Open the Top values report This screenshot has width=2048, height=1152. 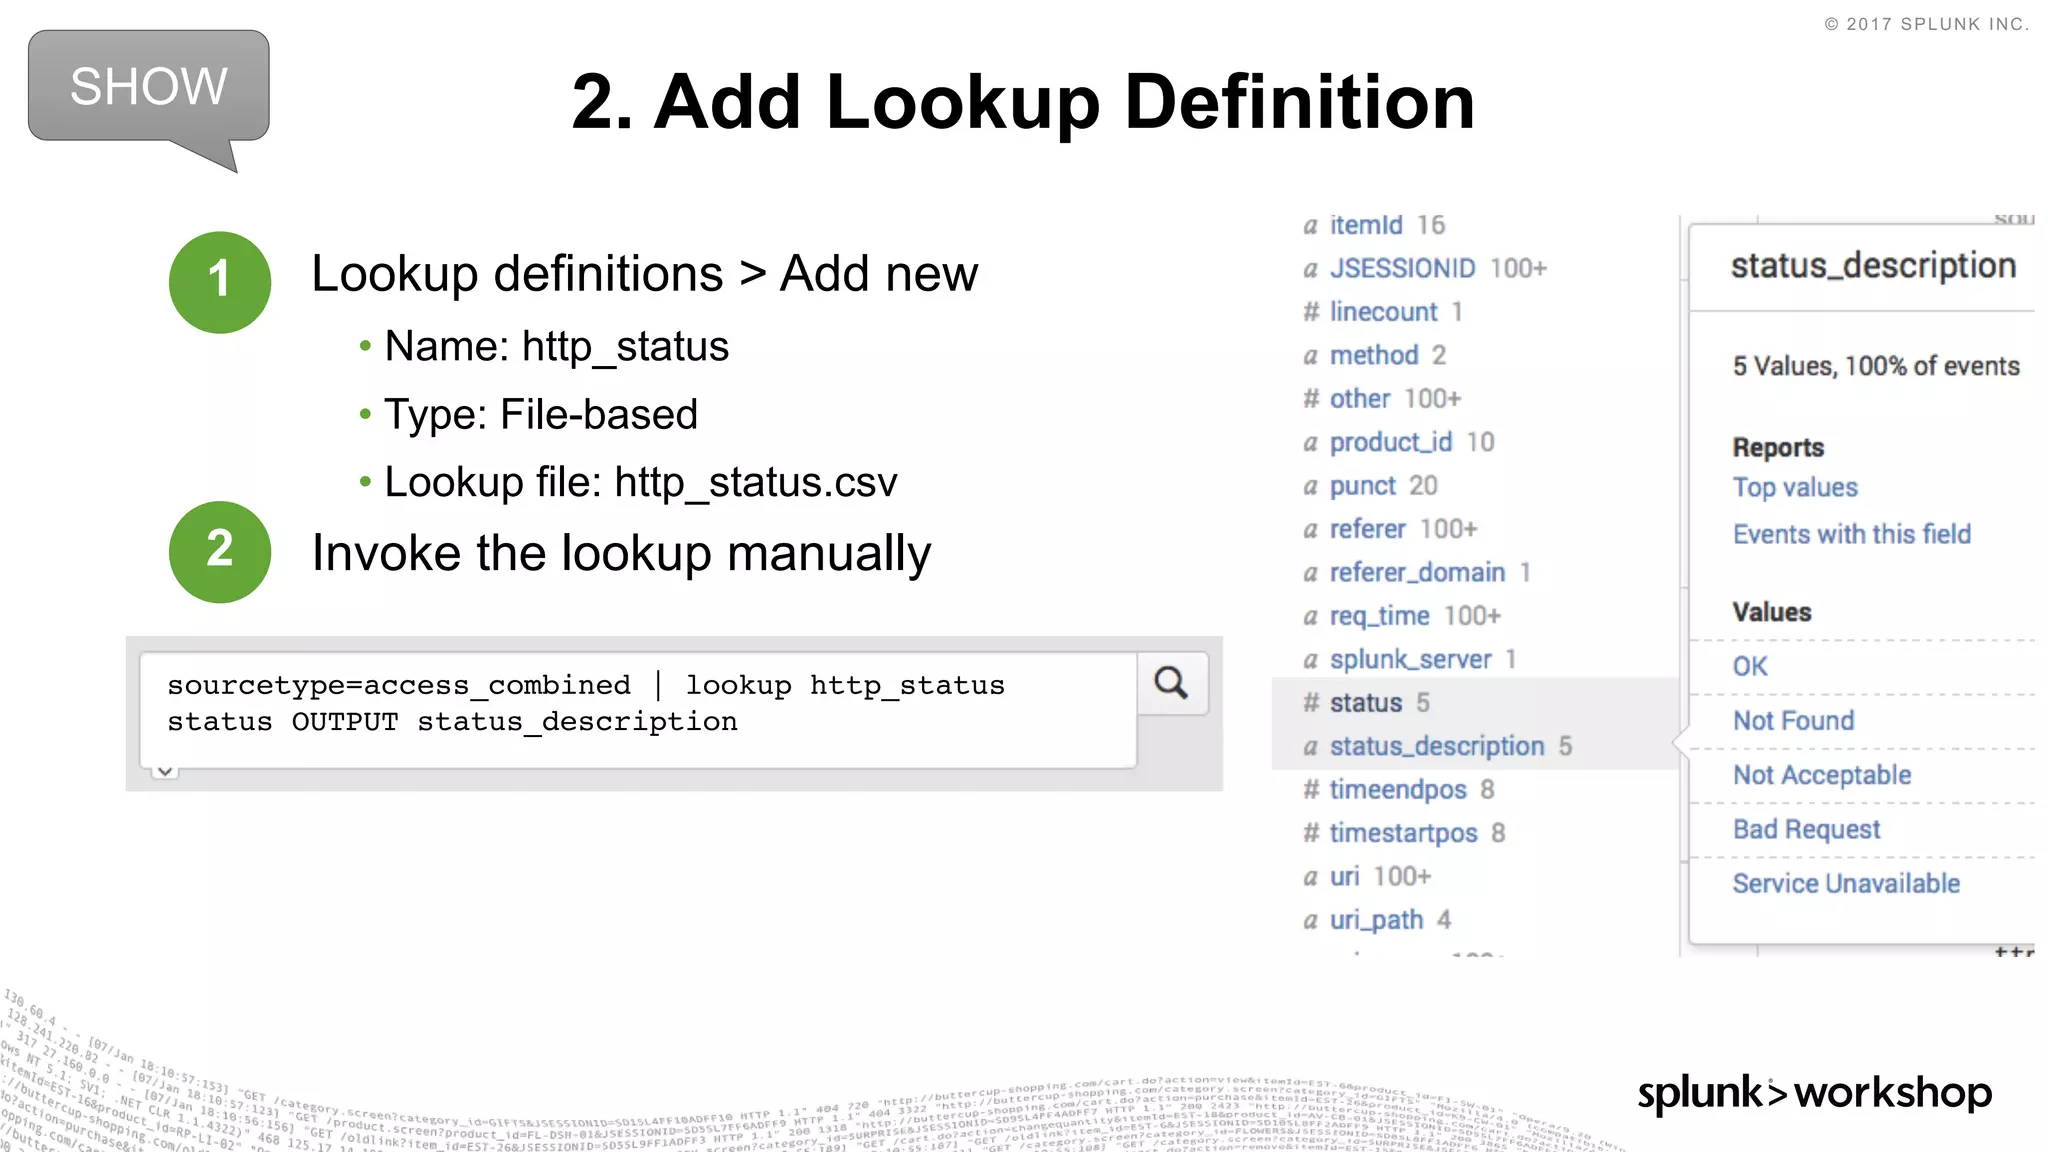pyautogui.click(x=1795, y=488)
